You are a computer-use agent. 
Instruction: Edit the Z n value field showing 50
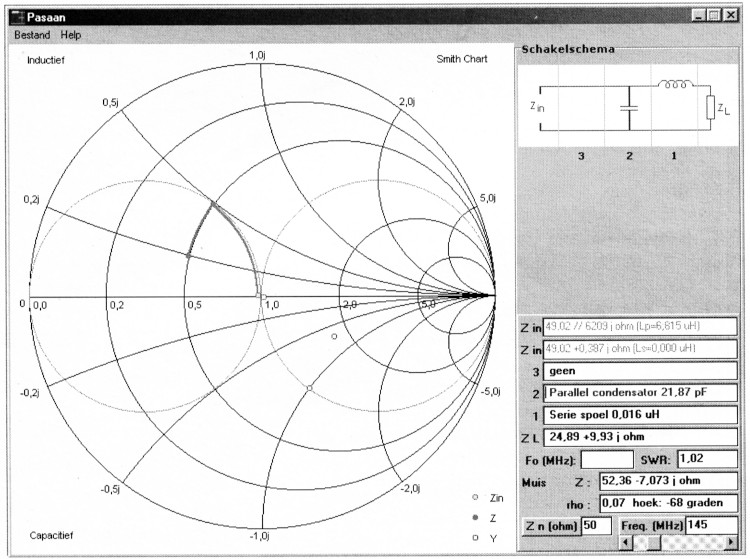(x=596, y=526)
